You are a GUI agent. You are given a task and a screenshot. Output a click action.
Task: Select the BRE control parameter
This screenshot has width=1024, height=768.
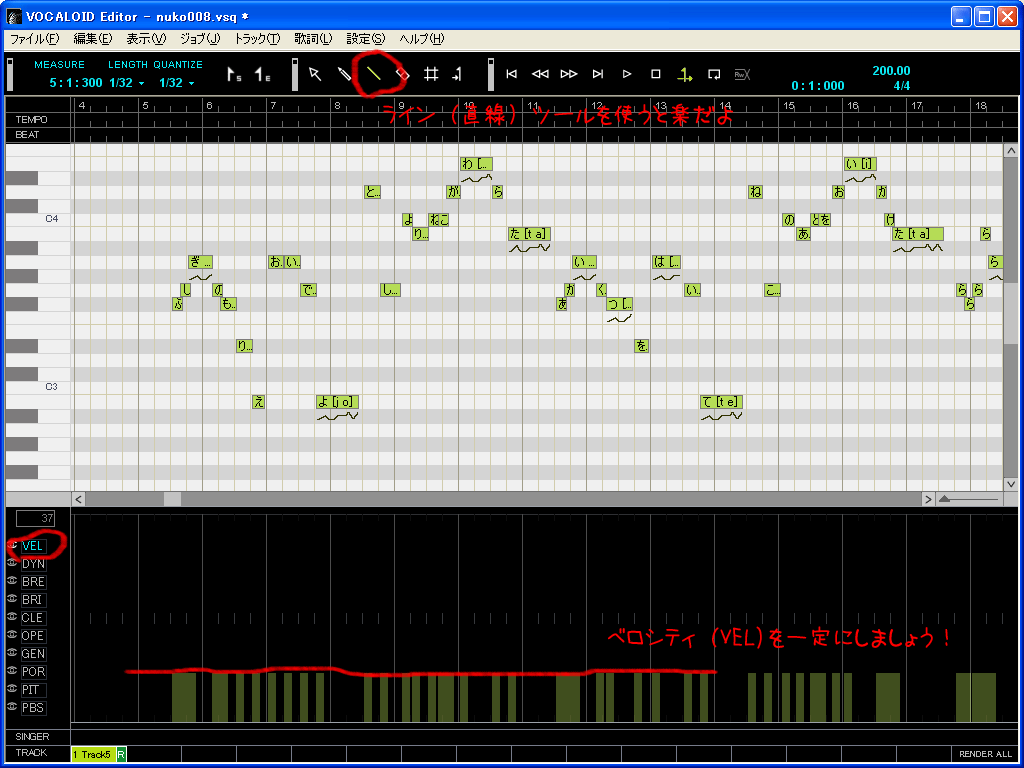pyautogui.click(x=33, y=582)
